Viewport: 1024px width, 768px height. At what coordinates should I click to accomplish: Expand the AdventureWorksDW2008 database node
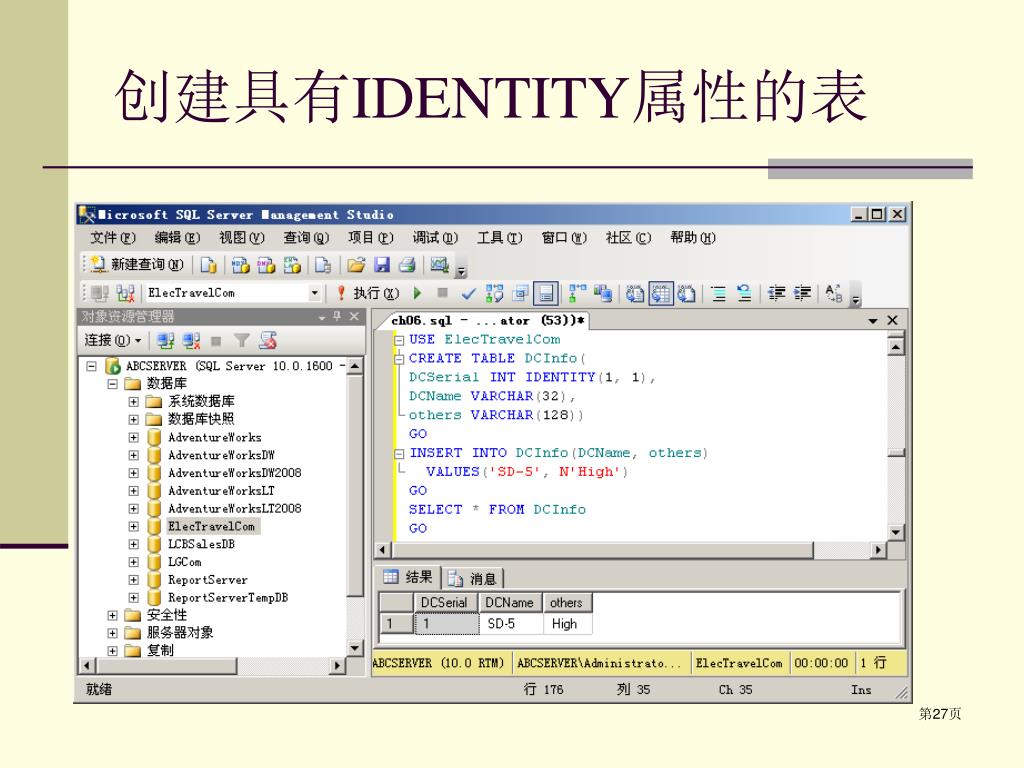pos(133,473)
